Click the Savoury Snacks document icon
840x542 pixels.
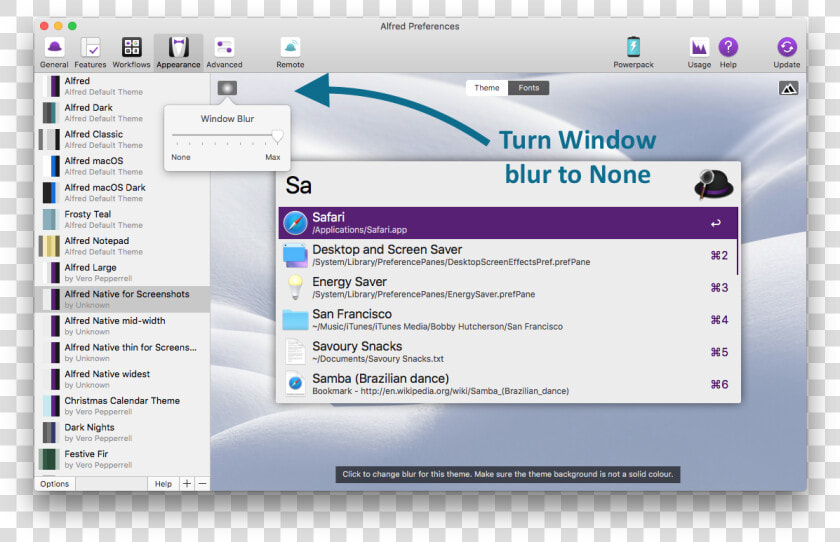pyautogui.click(x=295, y=352)
